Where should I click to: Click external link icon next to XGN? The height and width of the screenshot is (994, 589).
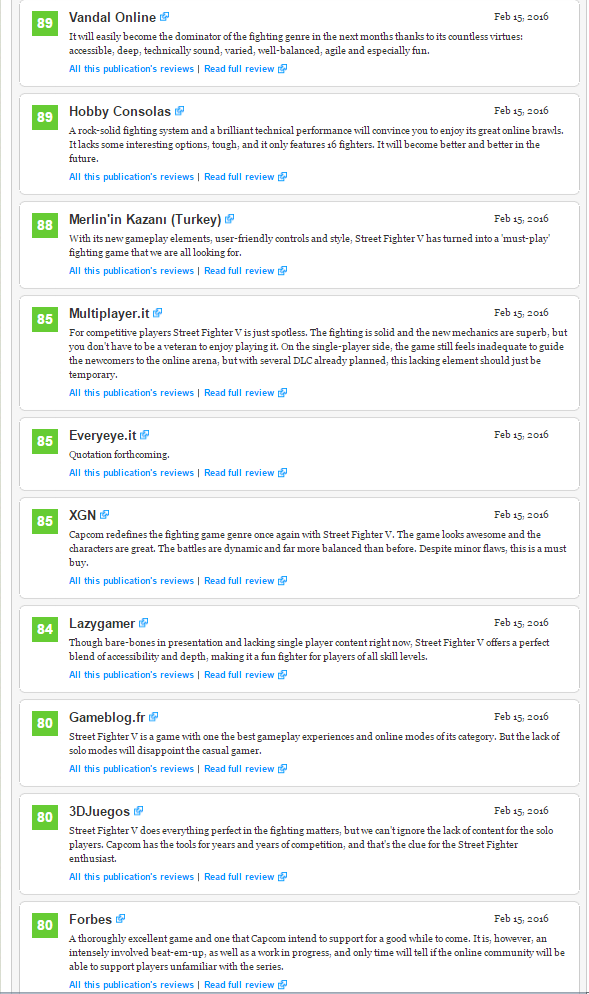(x=105, y=515)
